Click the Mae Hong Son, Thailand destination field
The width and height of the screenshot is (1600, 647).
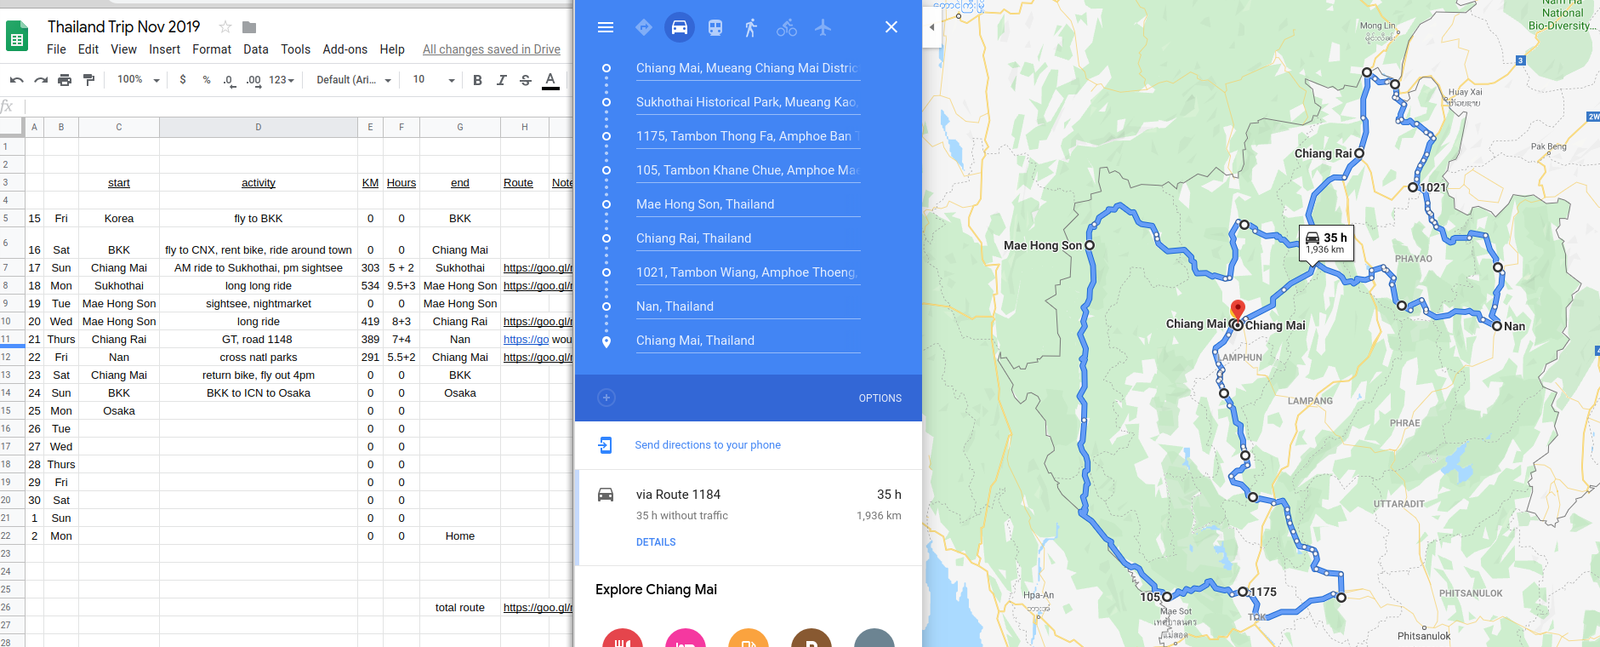pos(746,204)
